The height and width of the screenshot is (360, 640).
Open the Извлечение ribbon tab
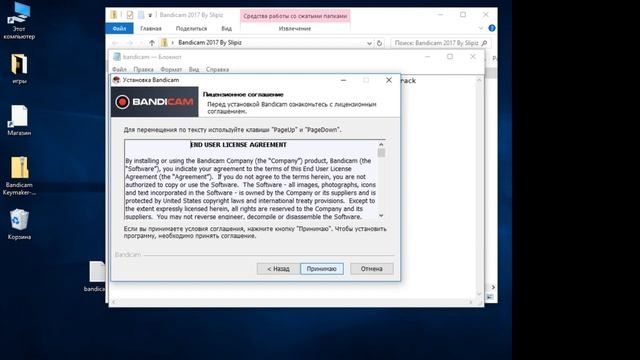[295, 28]
